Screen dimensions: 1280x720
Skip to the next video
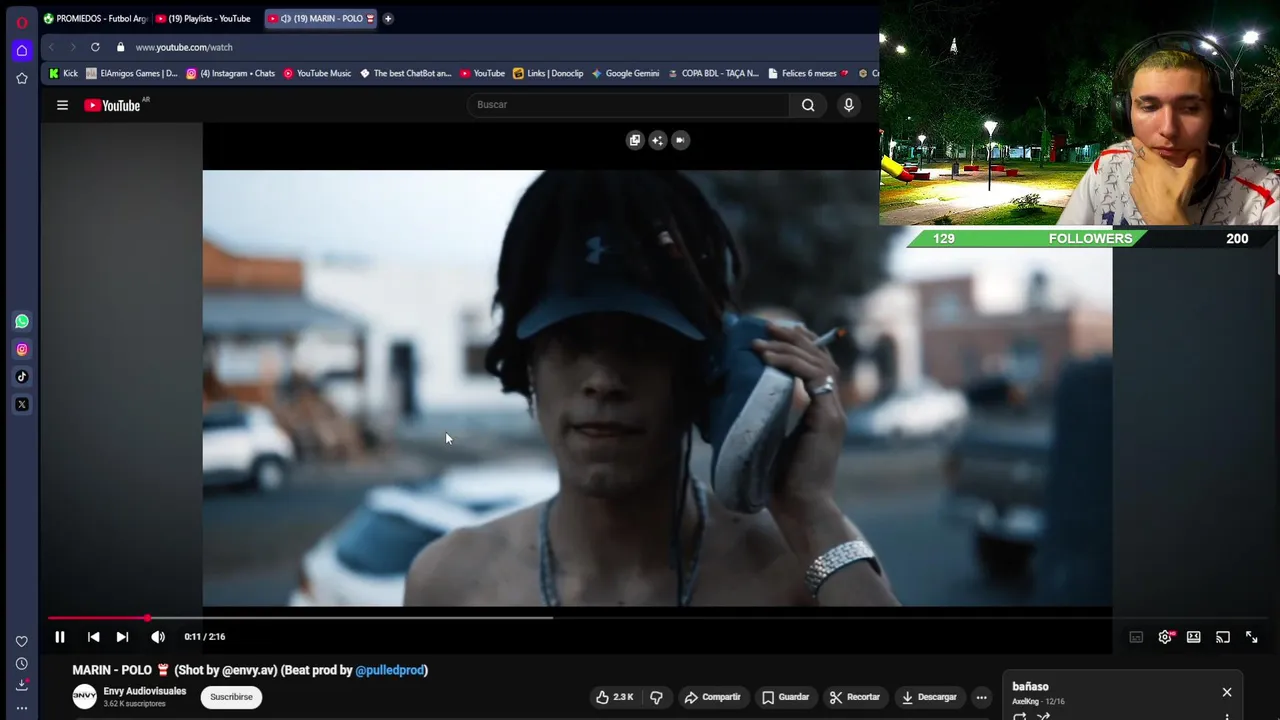[122, 637]
